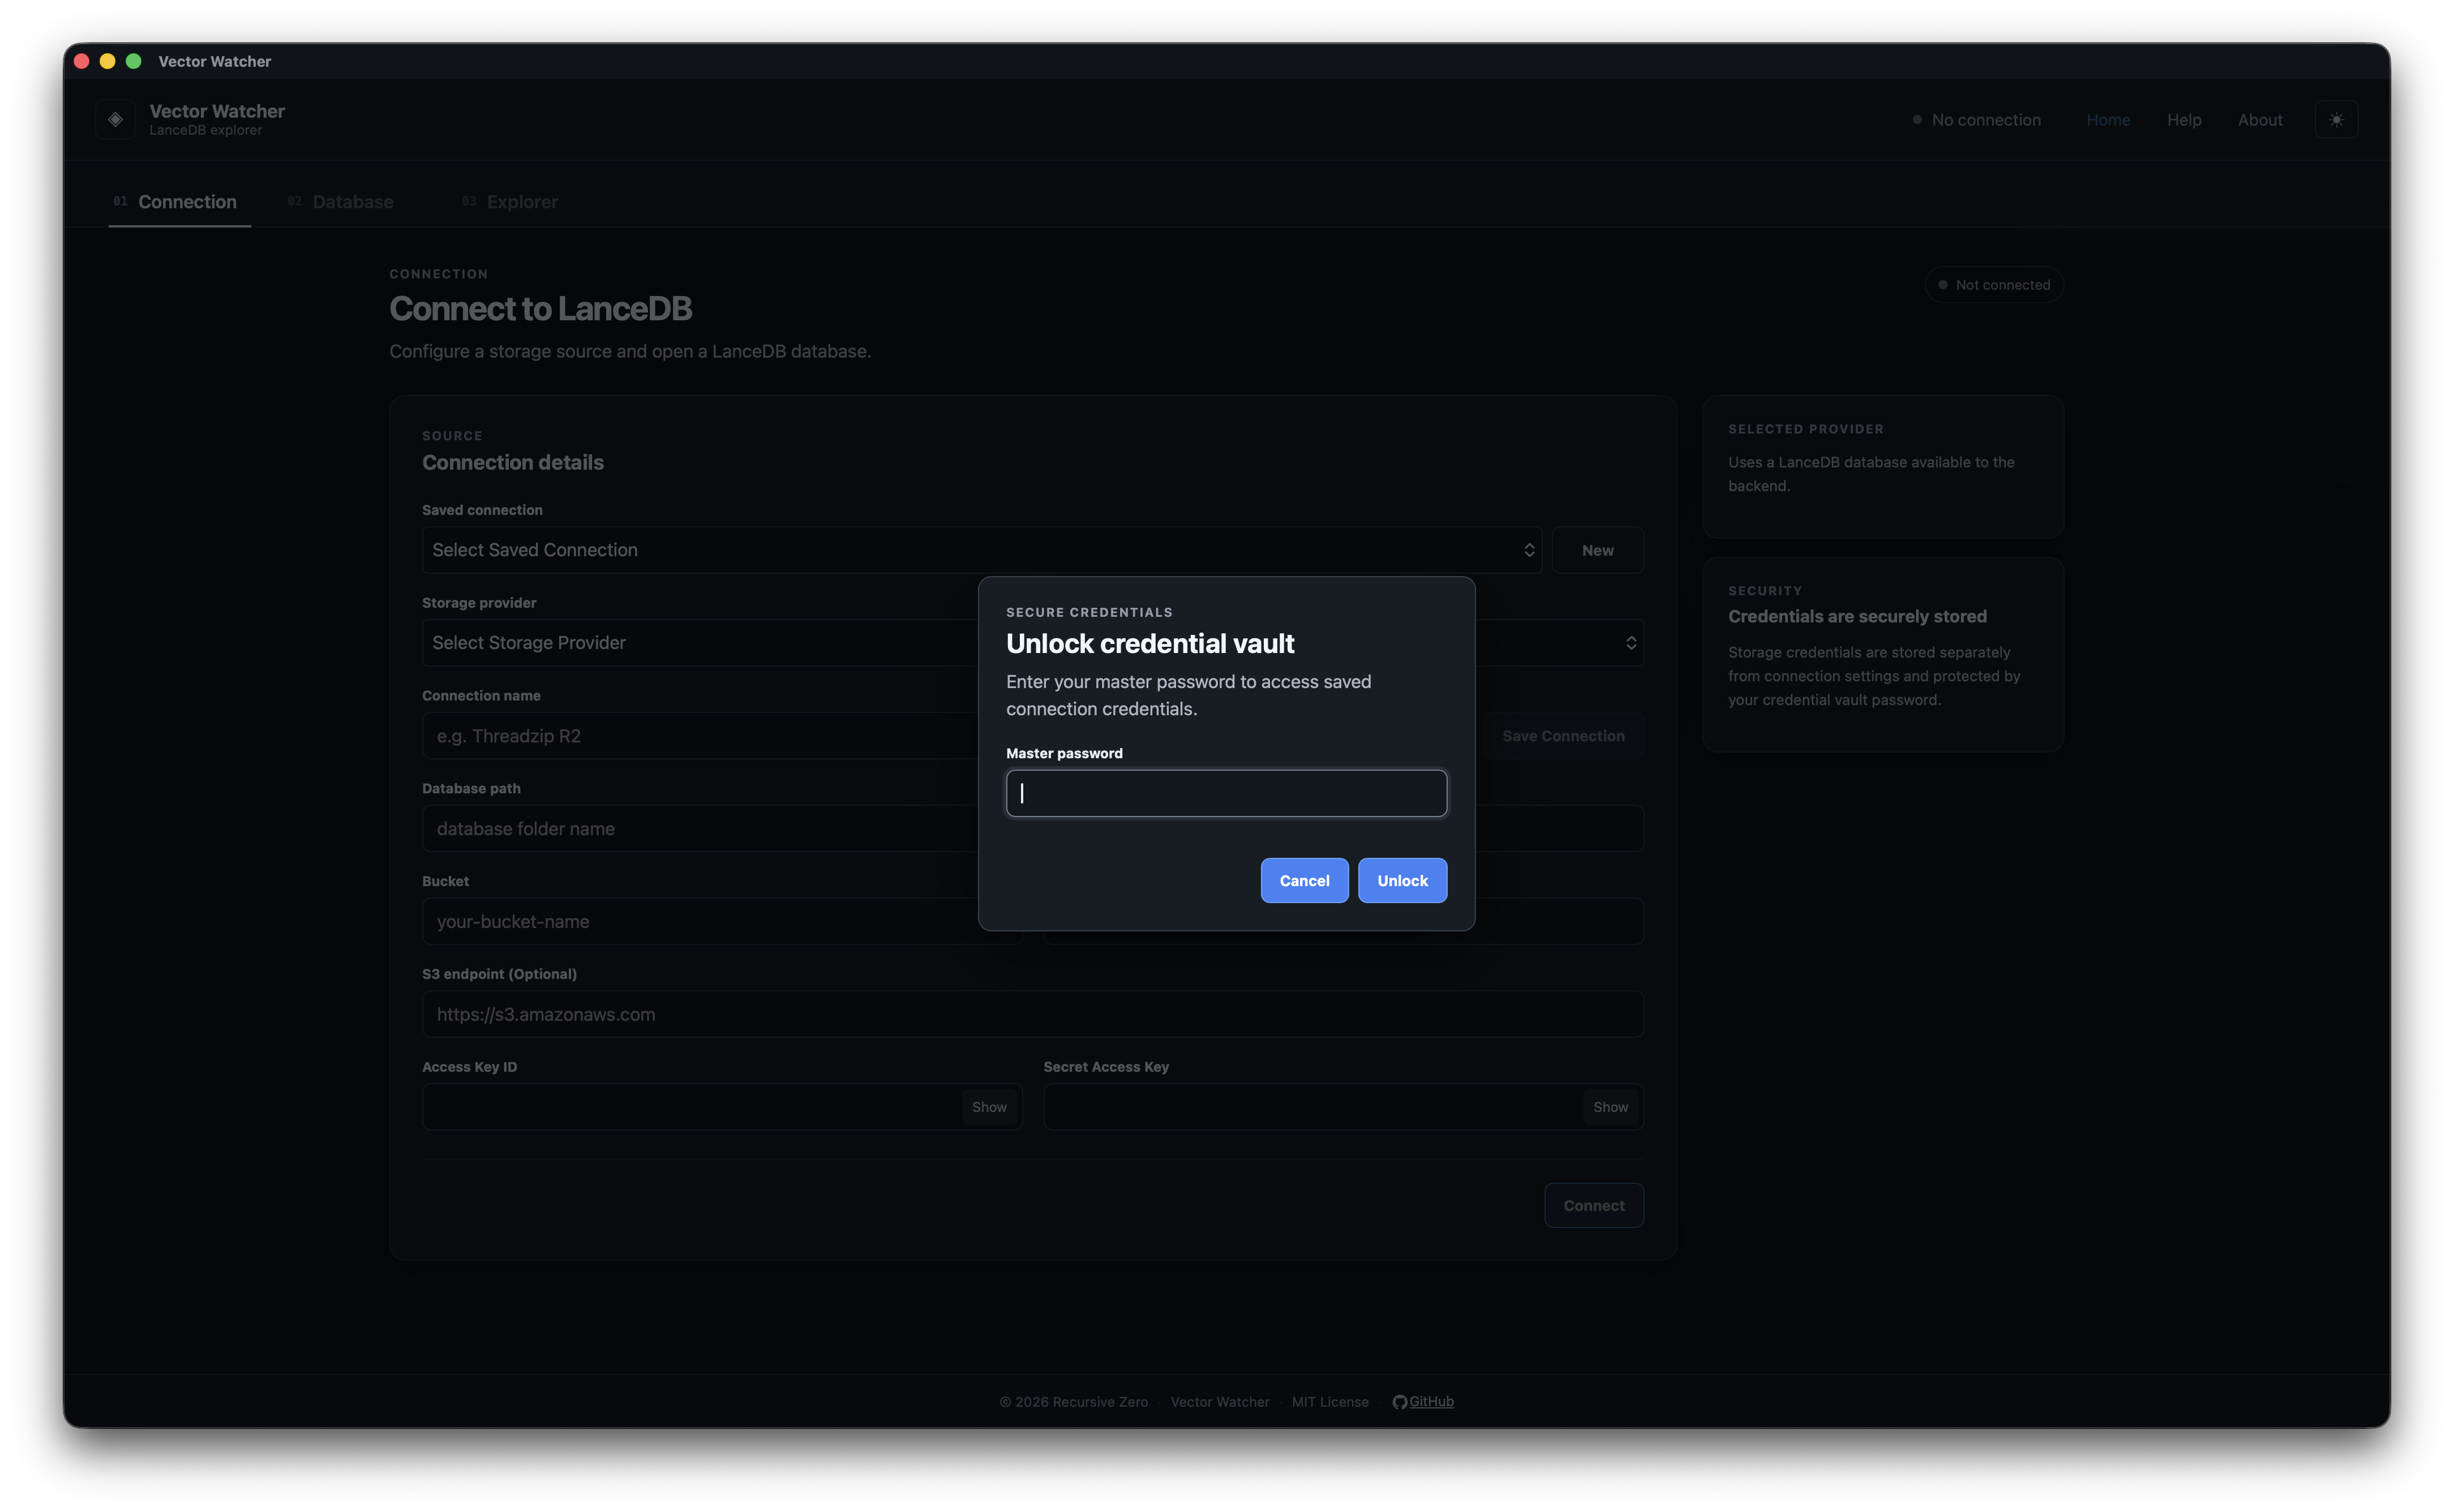Image resolution: width=2454 pixels, height=1512 pixels.
Task: Click the Save Connection button
Action: point(1563,736)
